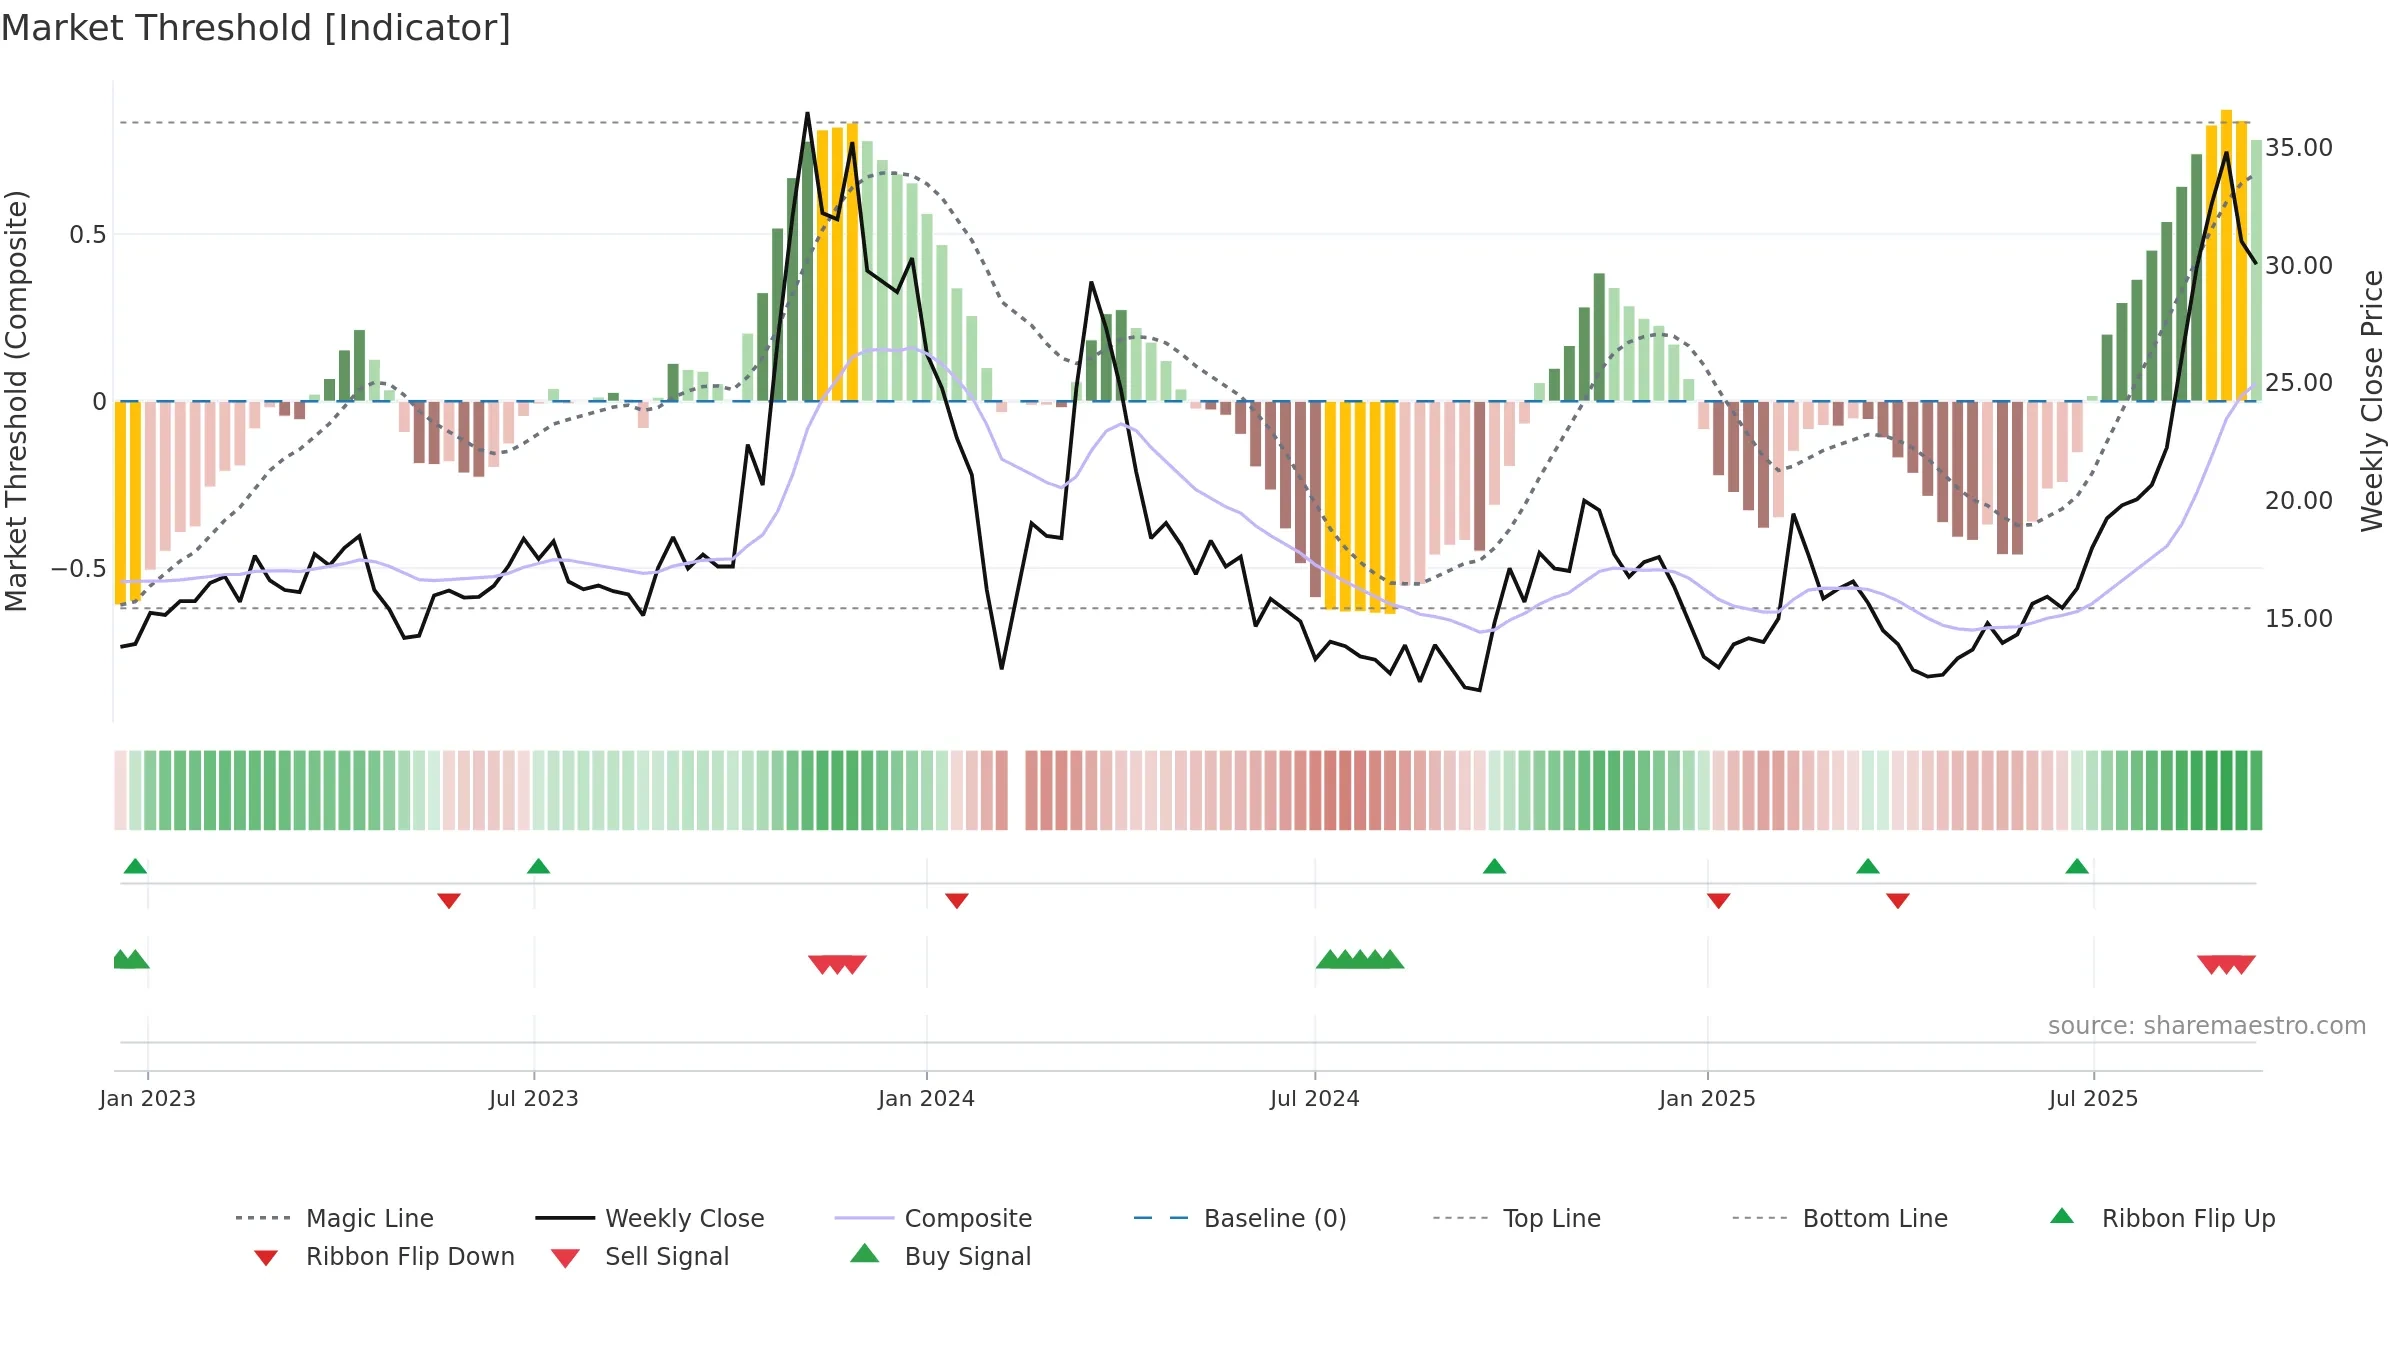Toggle the Top Line legend entry
Viewport: 2400px width, 1350px height.
tap(1517, 1218)
